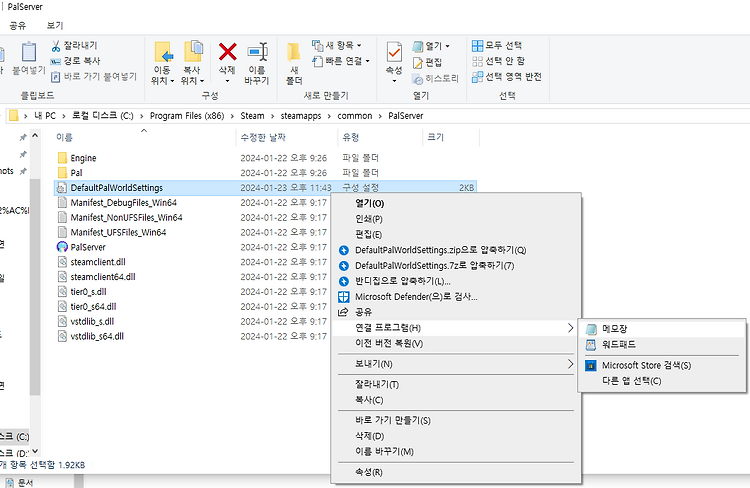
Task: Select vstdlib_s.dll file
Action: pos(92,321)
